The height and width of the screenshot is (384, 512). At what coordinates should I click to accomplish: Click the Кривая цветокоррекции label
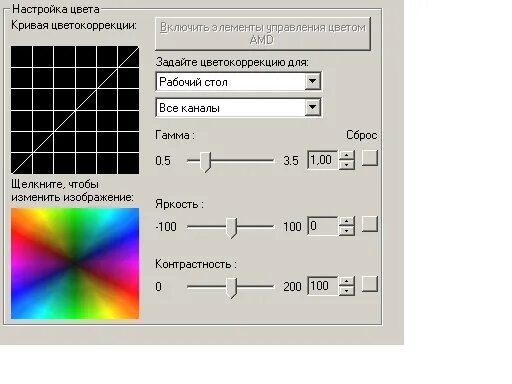coord(74,26)
